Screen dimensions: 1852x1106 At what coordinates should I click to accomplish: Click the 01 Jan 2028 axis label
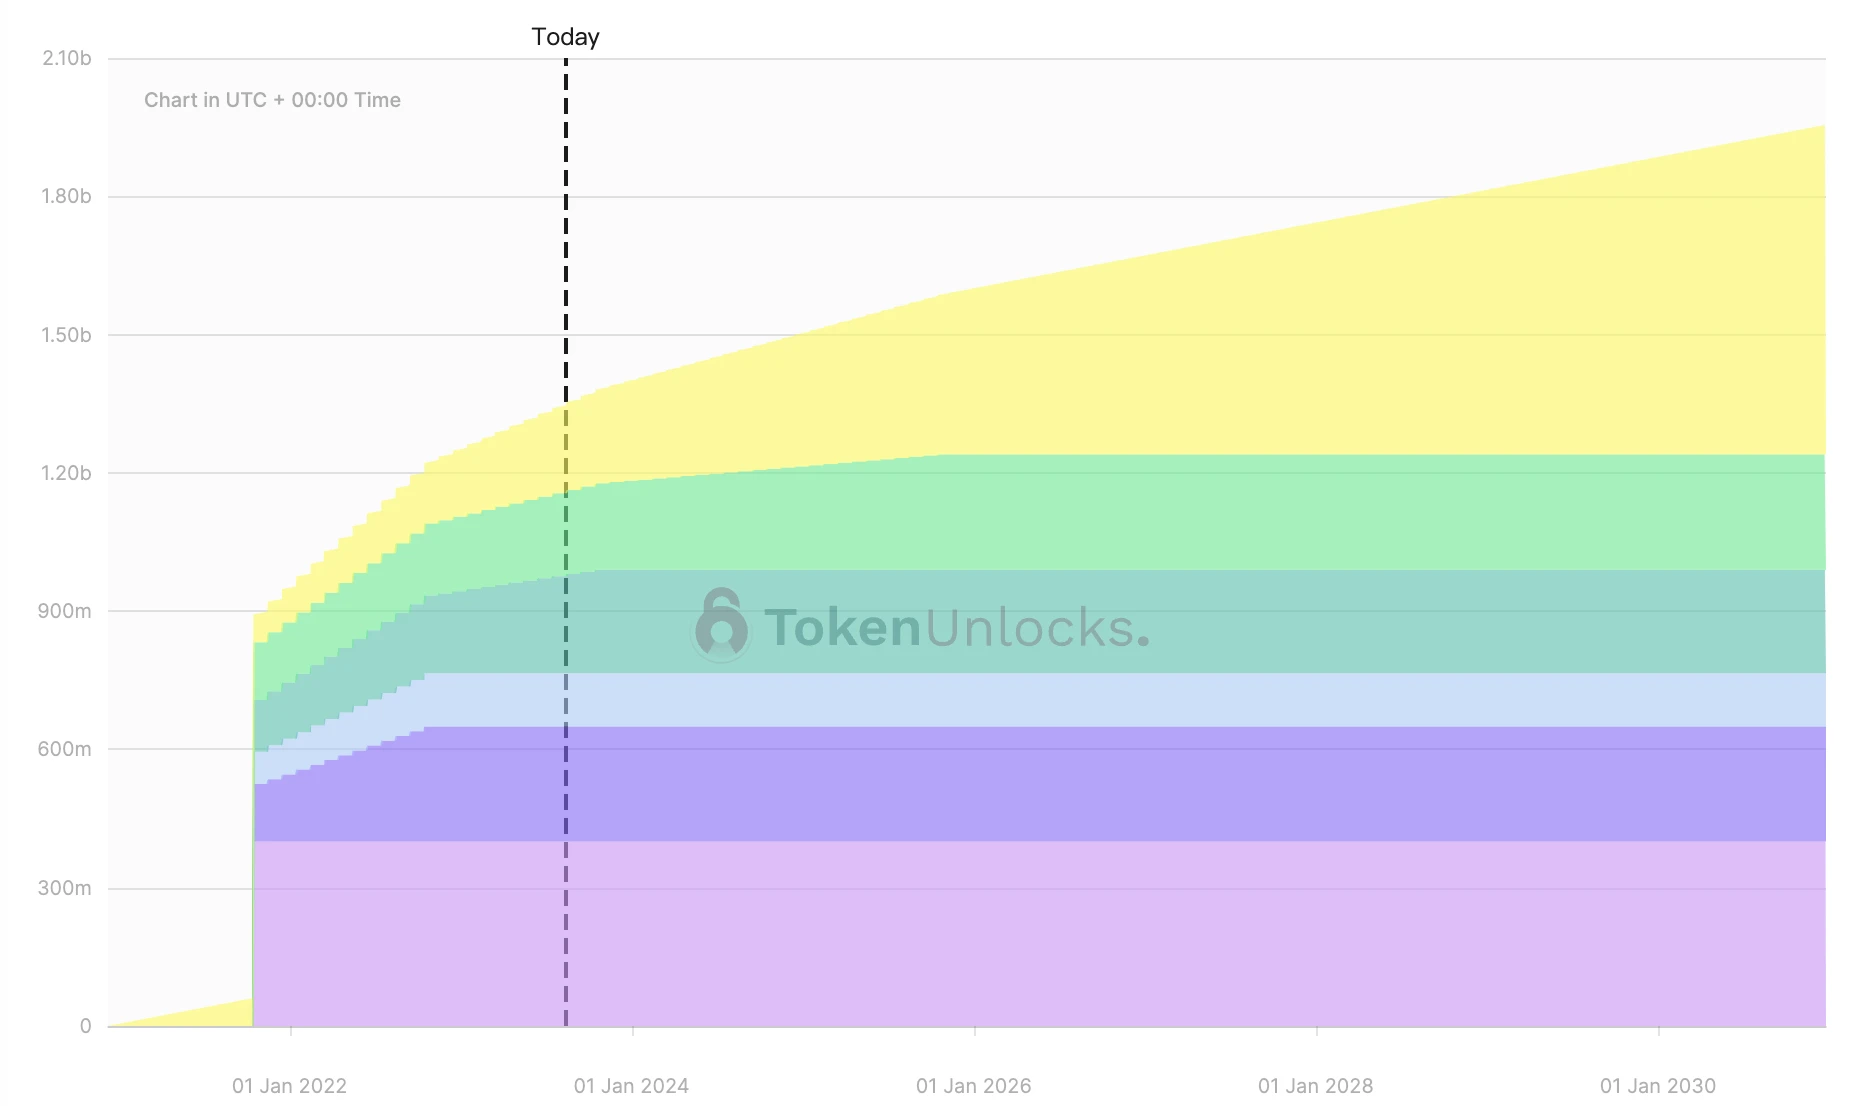point(1315,1086)
